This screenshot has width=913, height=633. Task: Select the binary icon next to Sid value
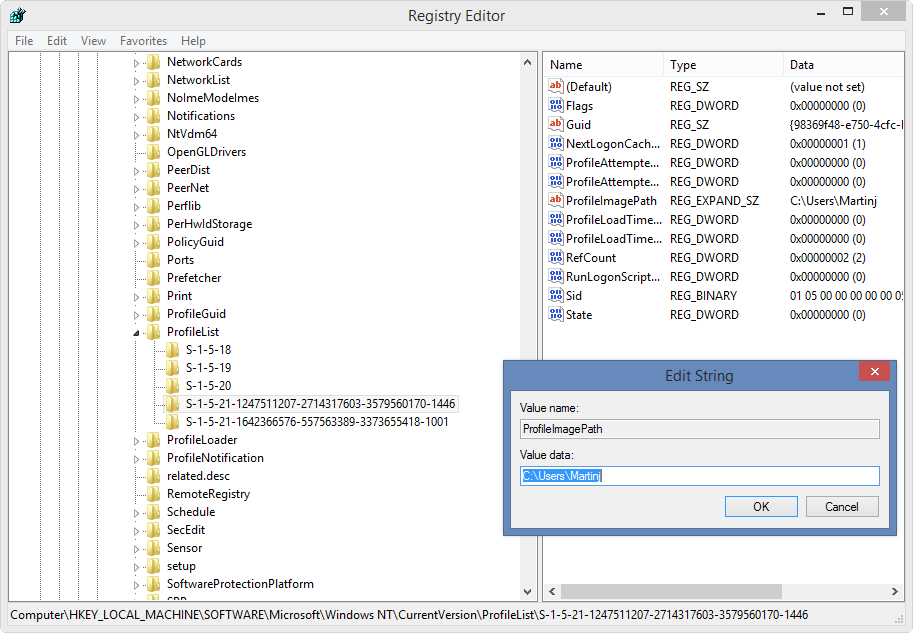556,296
